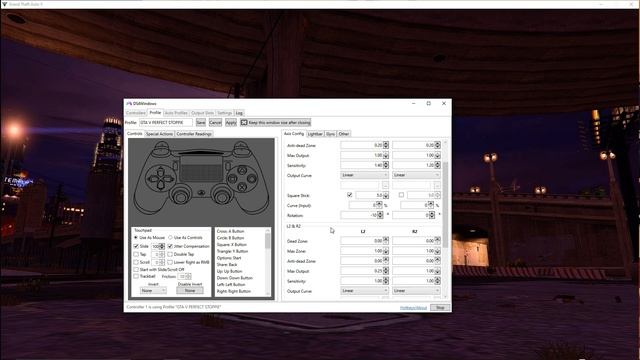Uncheck left stick Square Stick checkbox
The width and height of the screenshot is (640, 360).
(x=350, y=195)
